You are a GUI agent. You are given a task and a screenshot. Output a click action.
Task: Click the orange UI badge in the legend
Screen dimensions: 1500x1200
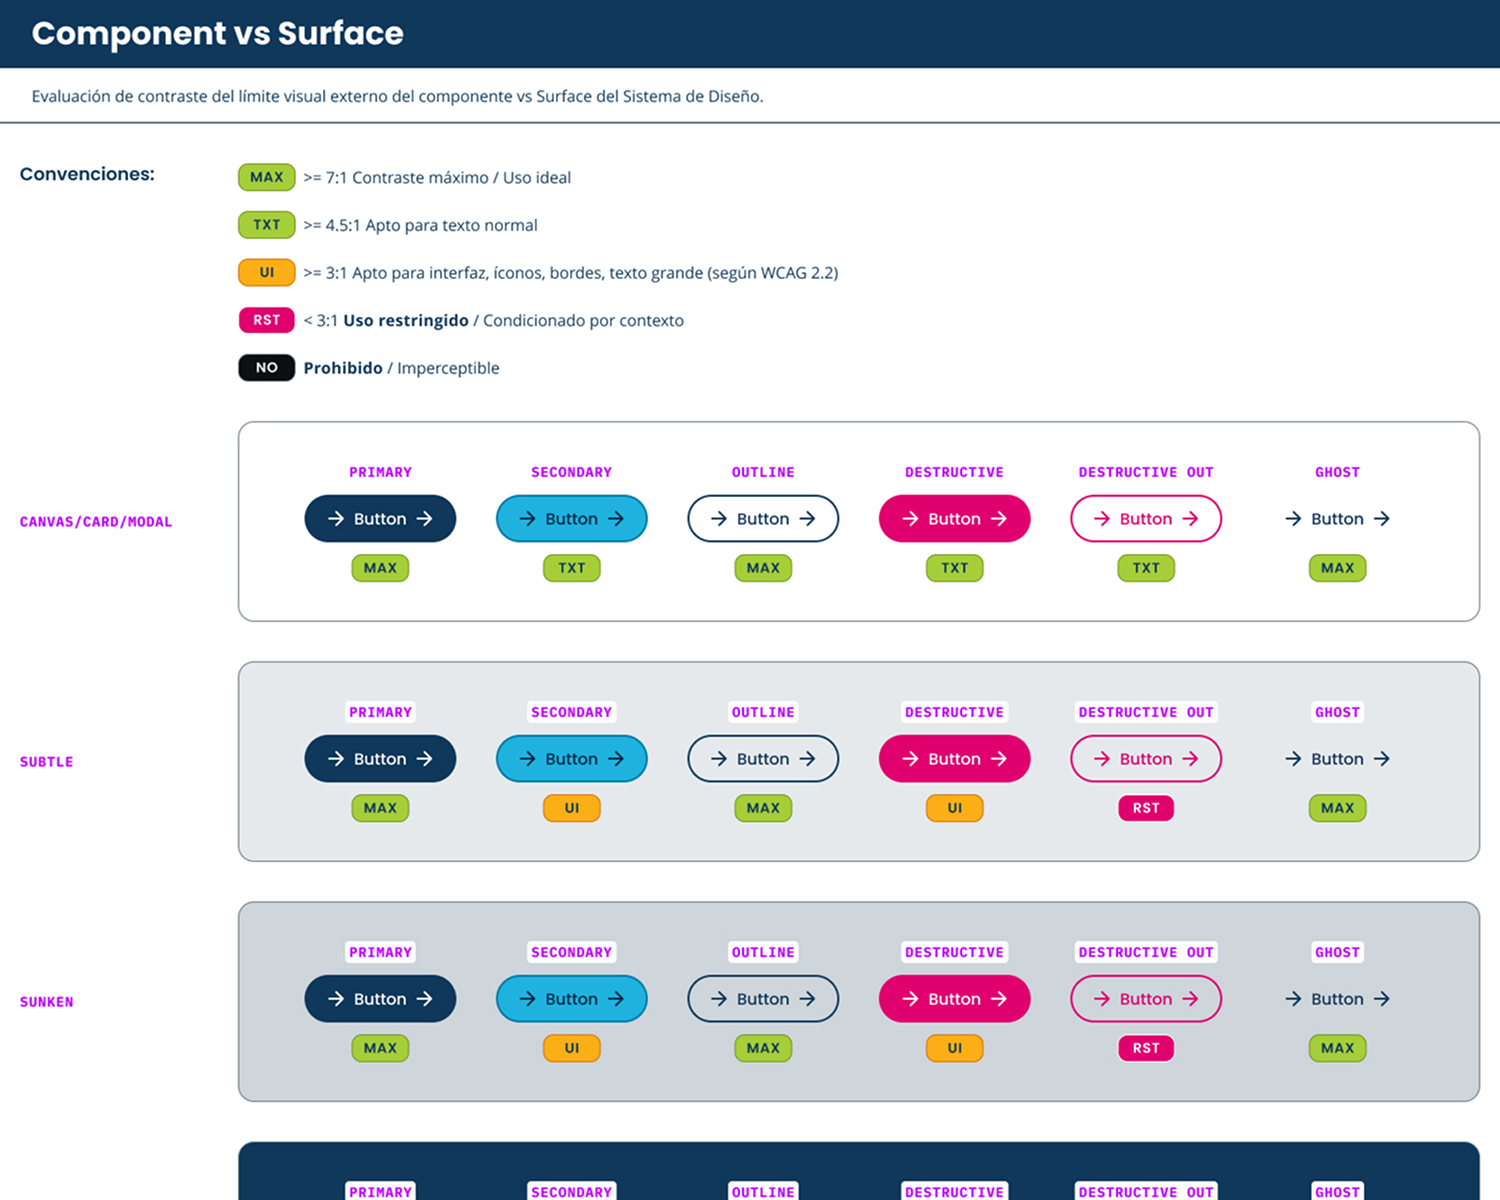pyautogui.click(x=267, y=272)
